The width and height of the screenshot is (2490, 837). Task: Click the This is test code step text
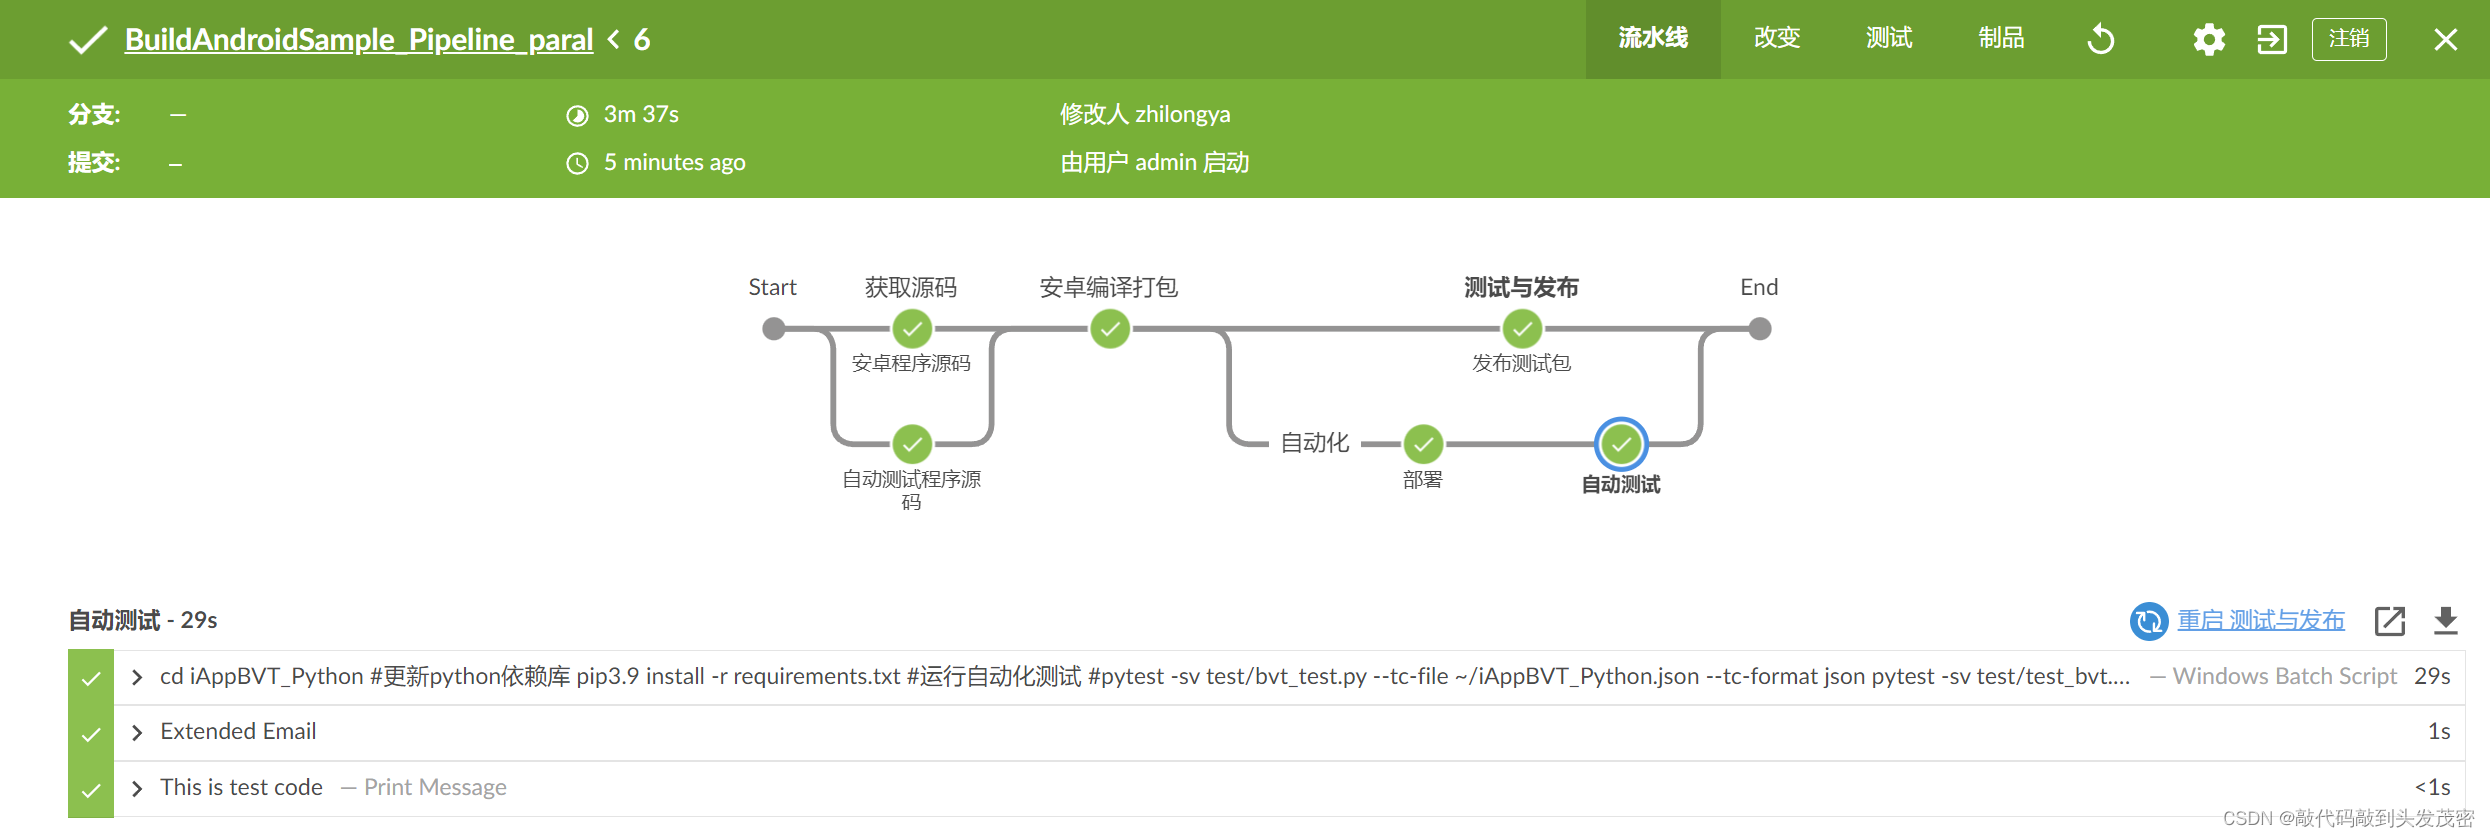[x=241, y=788]
